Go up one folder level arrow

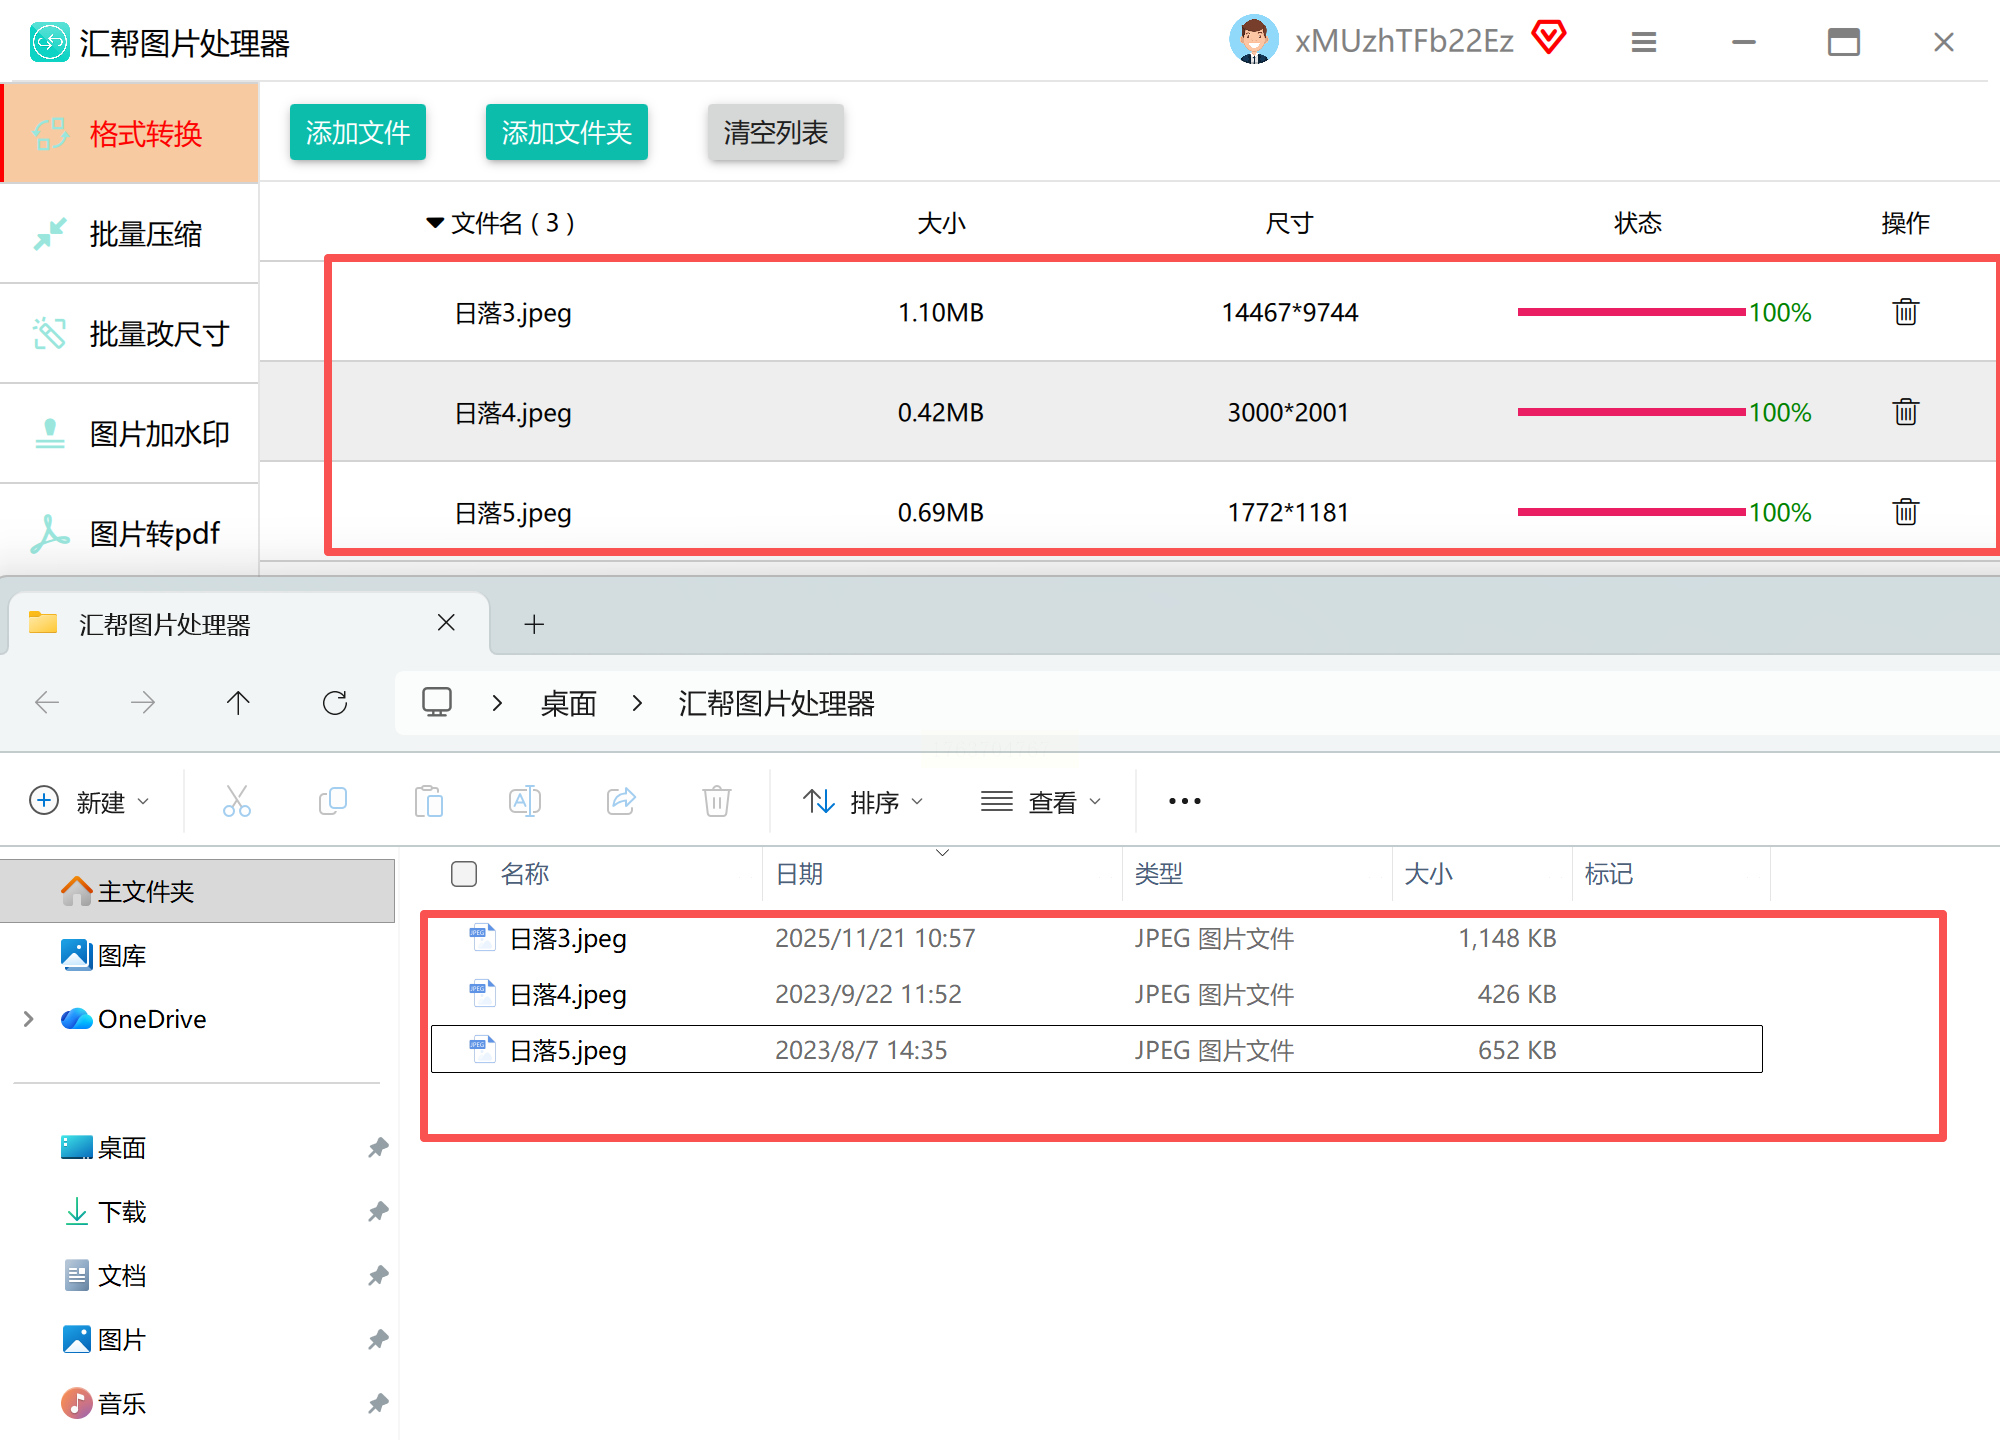[238, 703]
